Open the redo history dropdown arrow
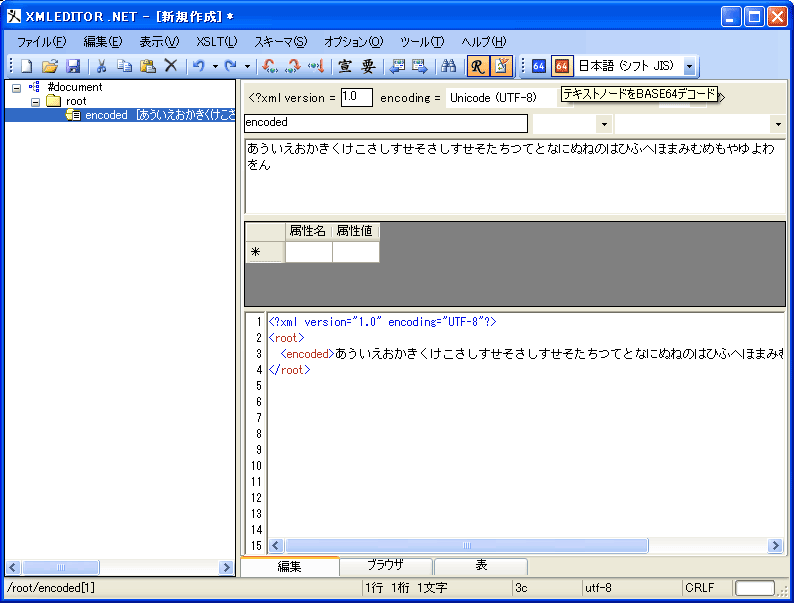The width and height of the screenshot is (794, 603). 247,66
